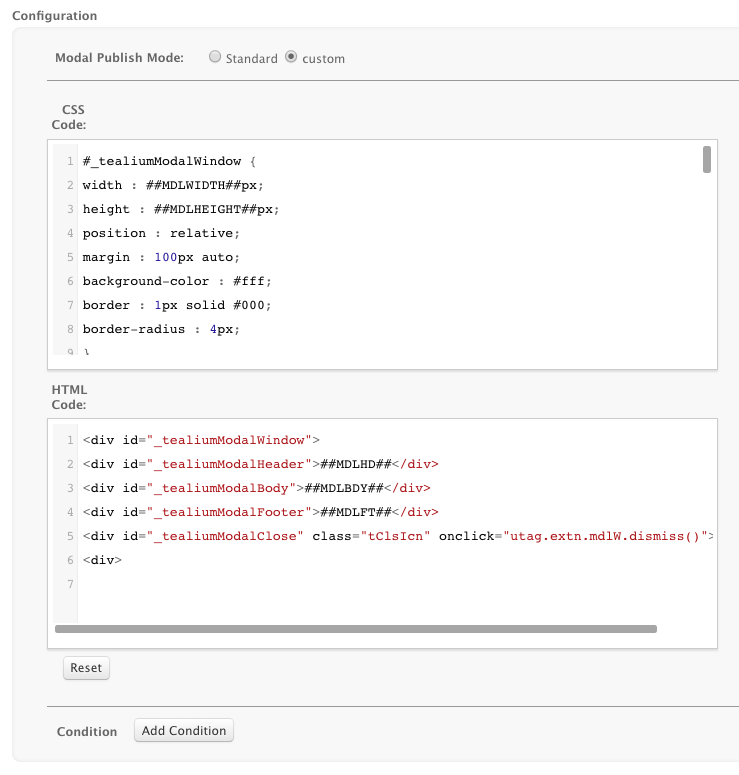Click empty line 7 in HTML editor

coord(300,584)
